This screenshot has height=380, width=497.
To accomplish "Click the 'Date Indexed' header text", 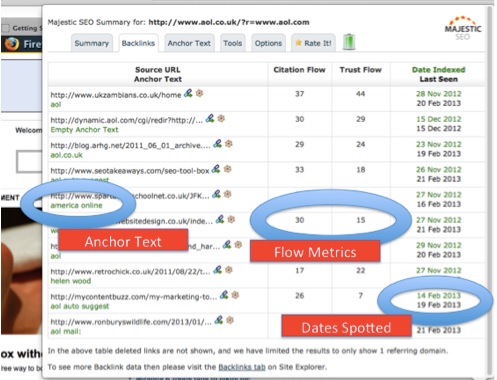I will pyautogui.click(x=438, y=70).
